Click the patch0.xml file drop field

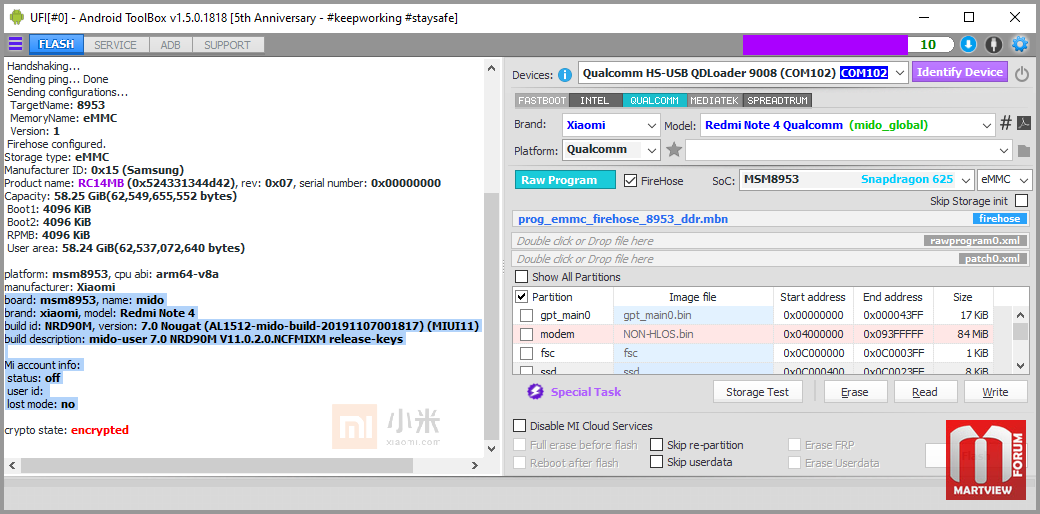tap(771, 259)
